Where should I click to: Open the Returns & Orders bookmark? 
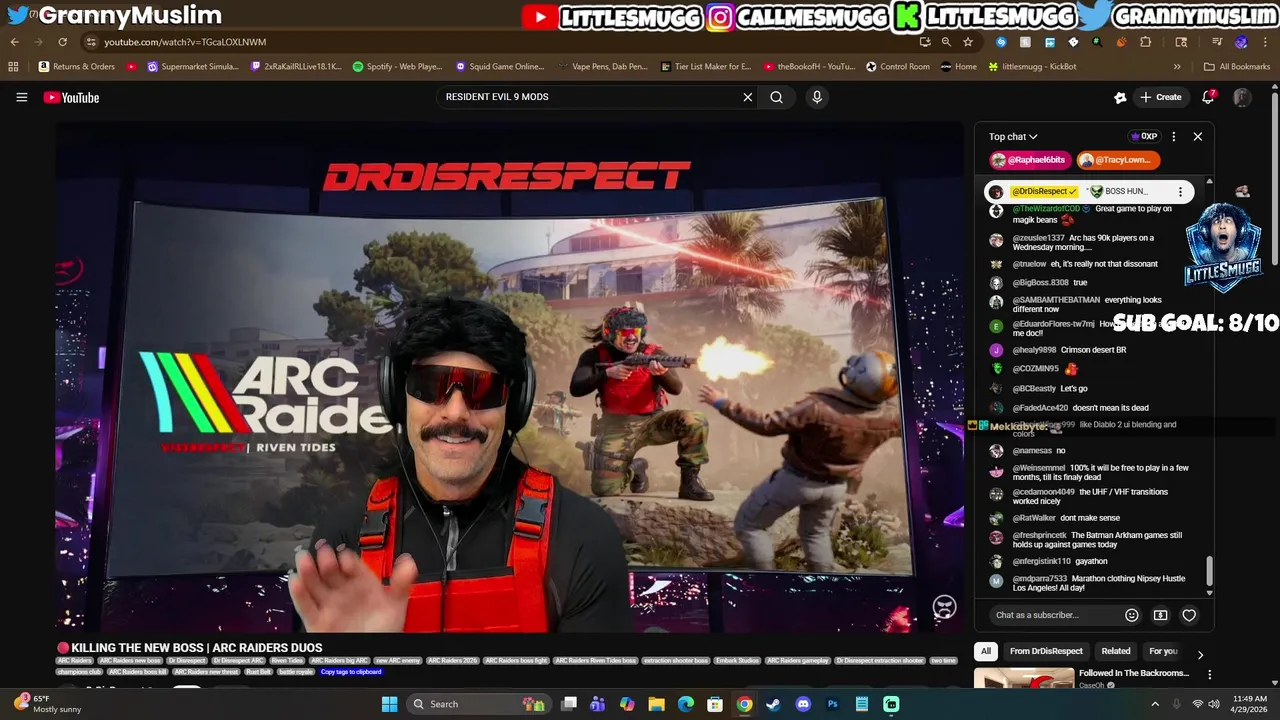[x=77, y=67]
